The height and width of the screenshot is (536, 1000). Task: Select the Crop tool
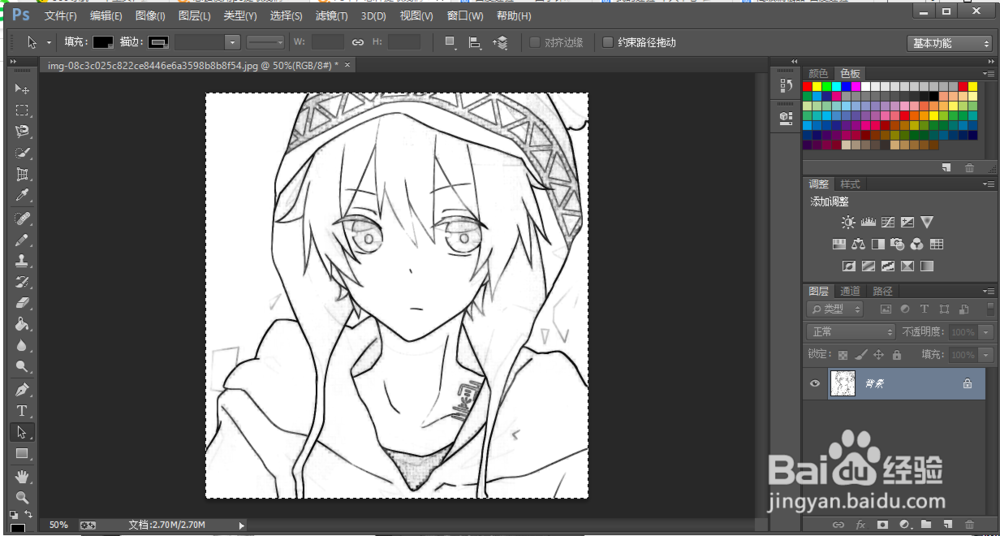pyautogui.click(x=22, y=174)
